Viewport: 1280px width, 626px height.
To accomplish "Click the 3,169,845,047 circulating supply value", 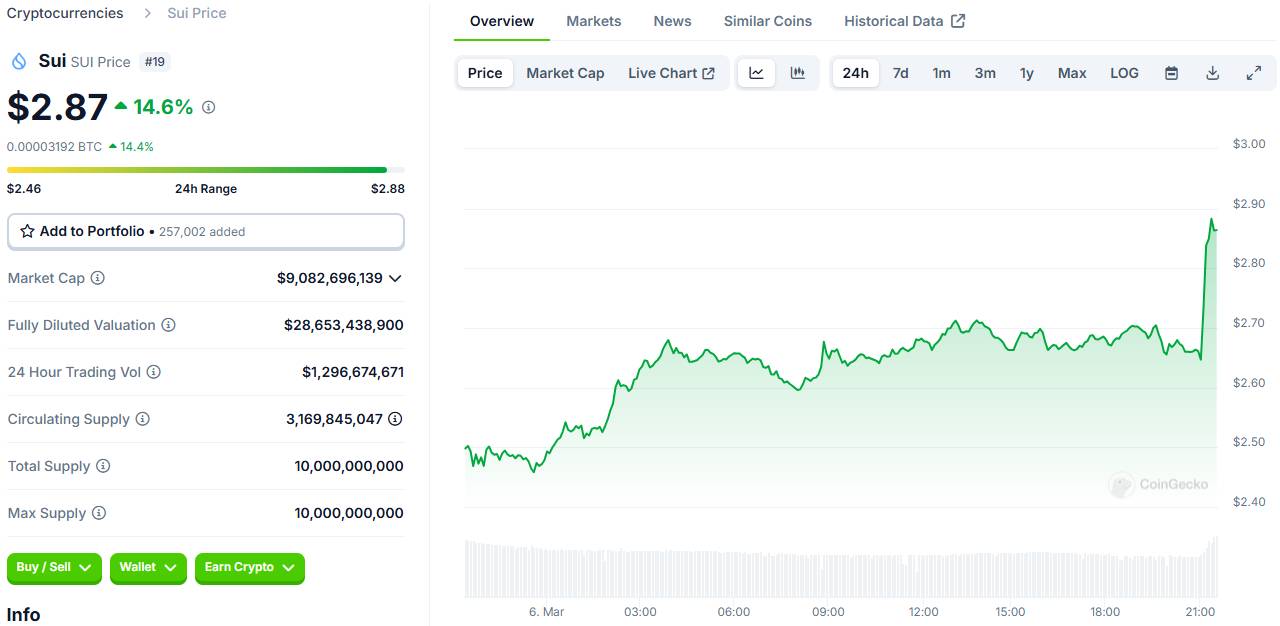I will pos(334,419).
